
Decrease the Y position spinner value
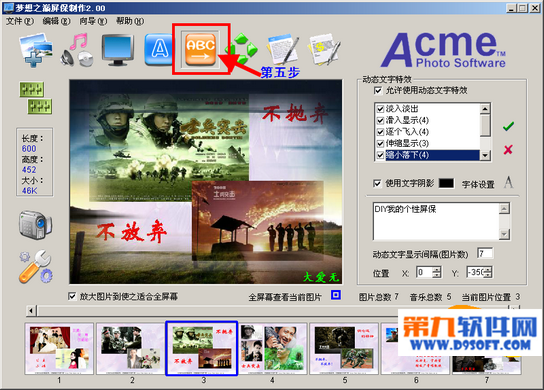[x=488, y=275]
